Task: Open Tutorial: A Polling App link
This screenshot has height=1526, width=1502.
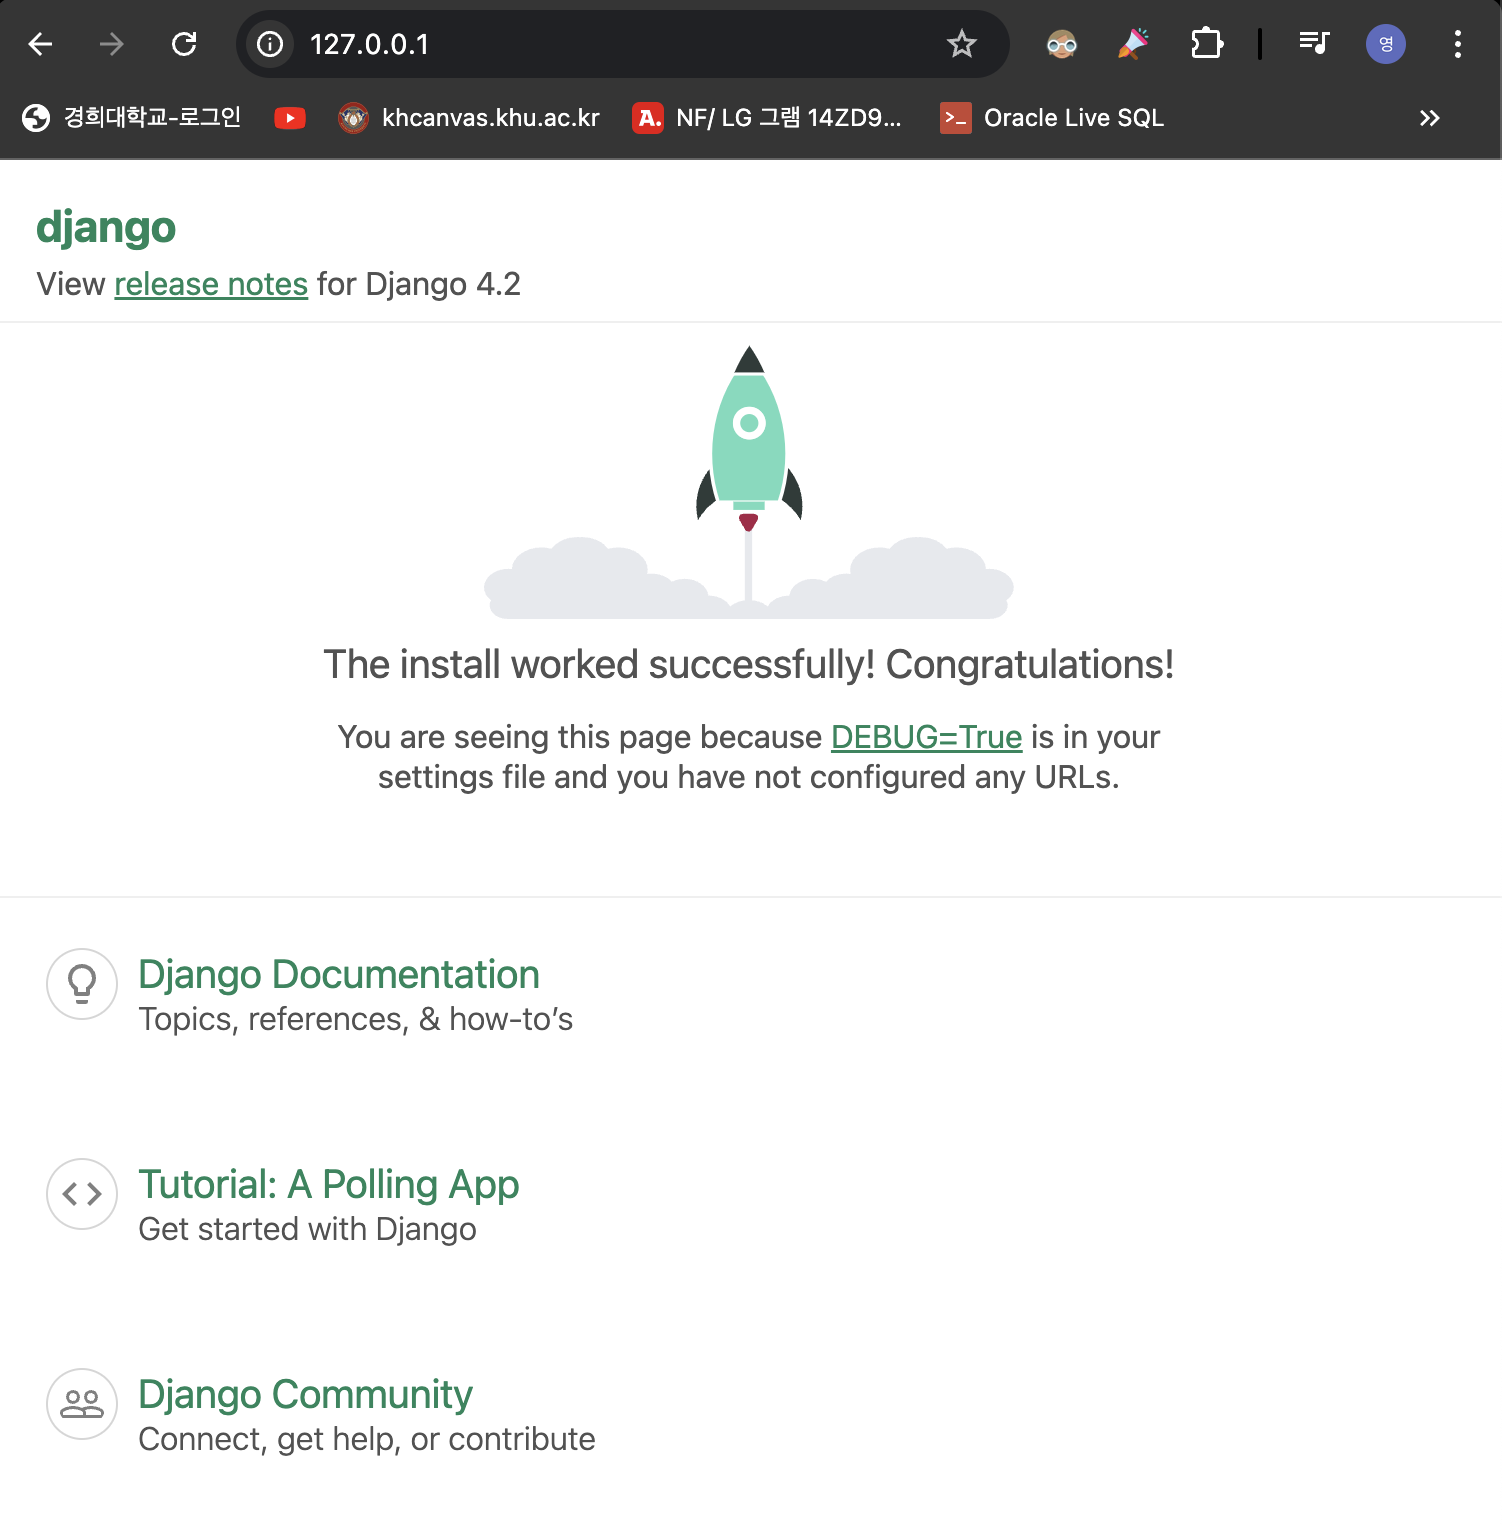Action: (329, 1185)
